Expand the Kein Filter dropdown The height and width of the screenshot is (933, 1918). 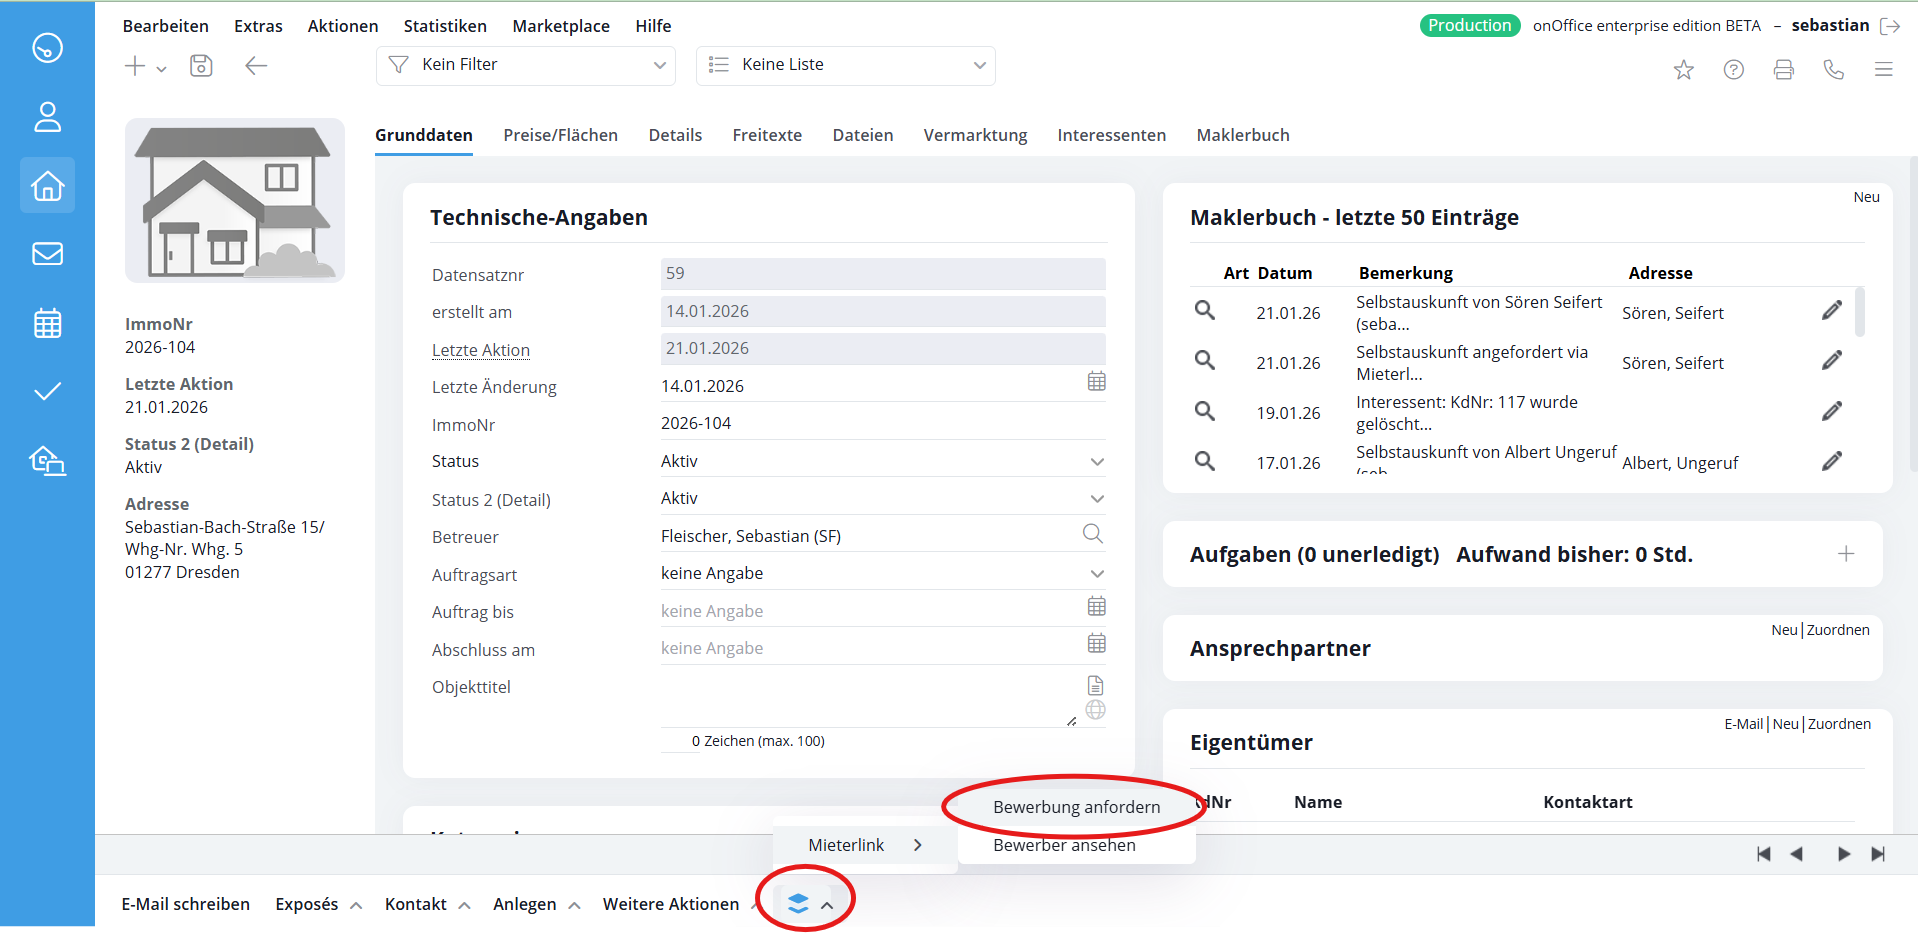526,65
